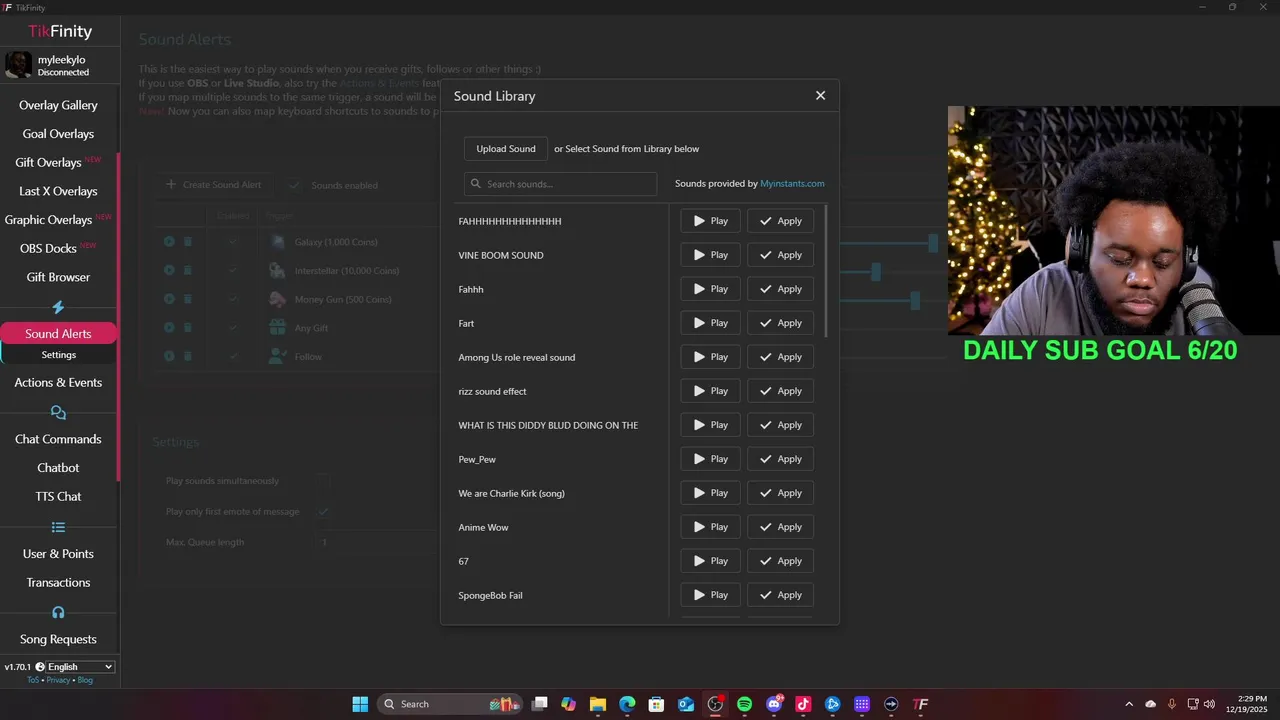This screenshot has width=1280, height=720.
Task: Open Last X Overlays in sidebar
Action: pyautogui.click(x=58, y=191)
